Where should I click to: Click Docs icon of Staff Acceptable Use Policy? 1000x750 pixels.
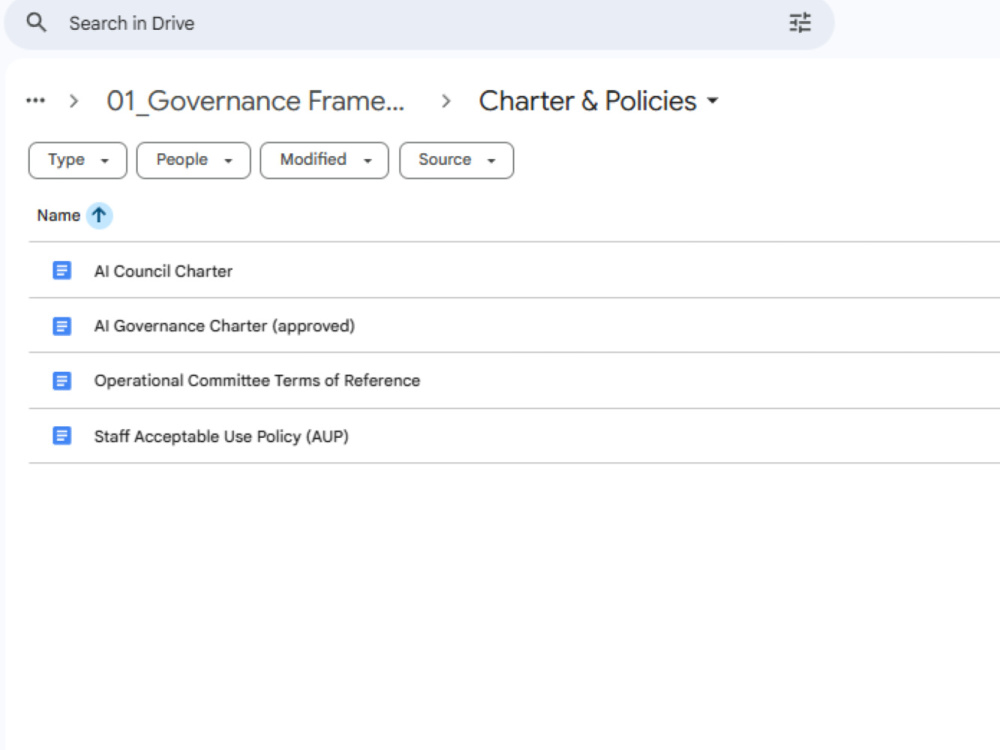point(62,436)
